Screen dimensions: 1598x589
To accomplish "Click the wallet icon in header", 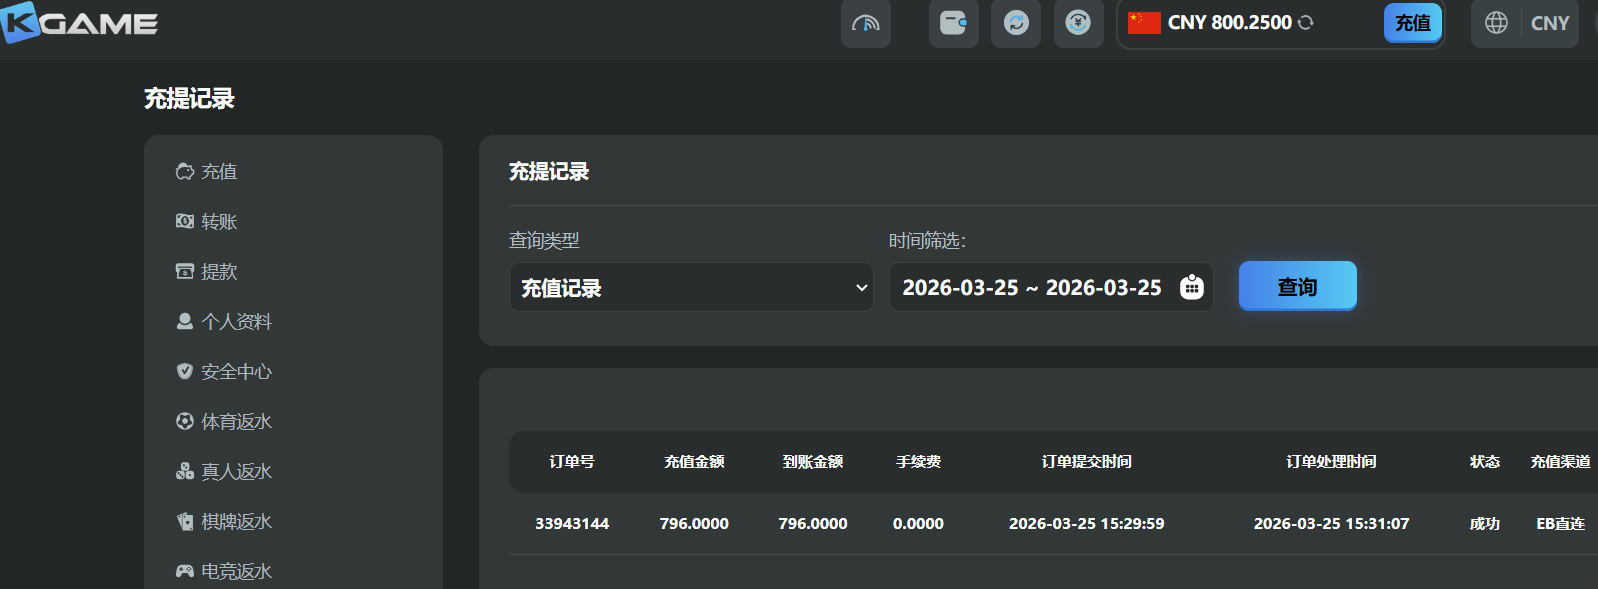I will pyautogui.click(x=953, y=23).
